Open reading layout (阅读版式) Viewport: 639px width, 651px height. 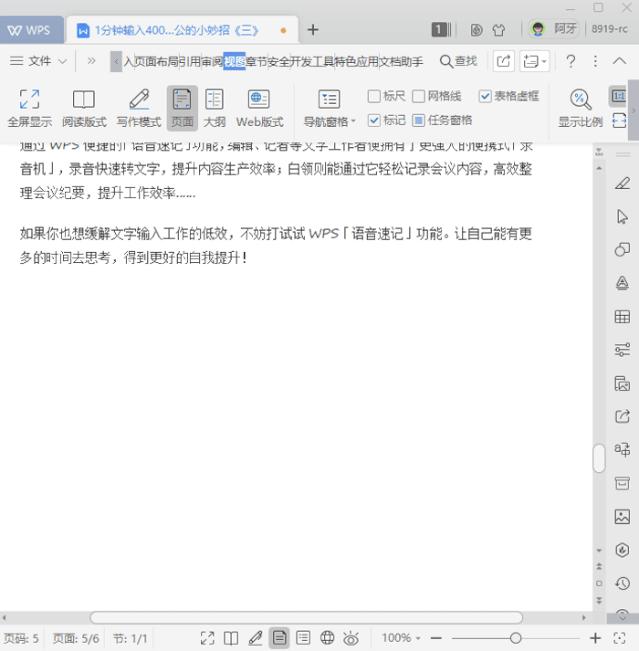(84, 108)
